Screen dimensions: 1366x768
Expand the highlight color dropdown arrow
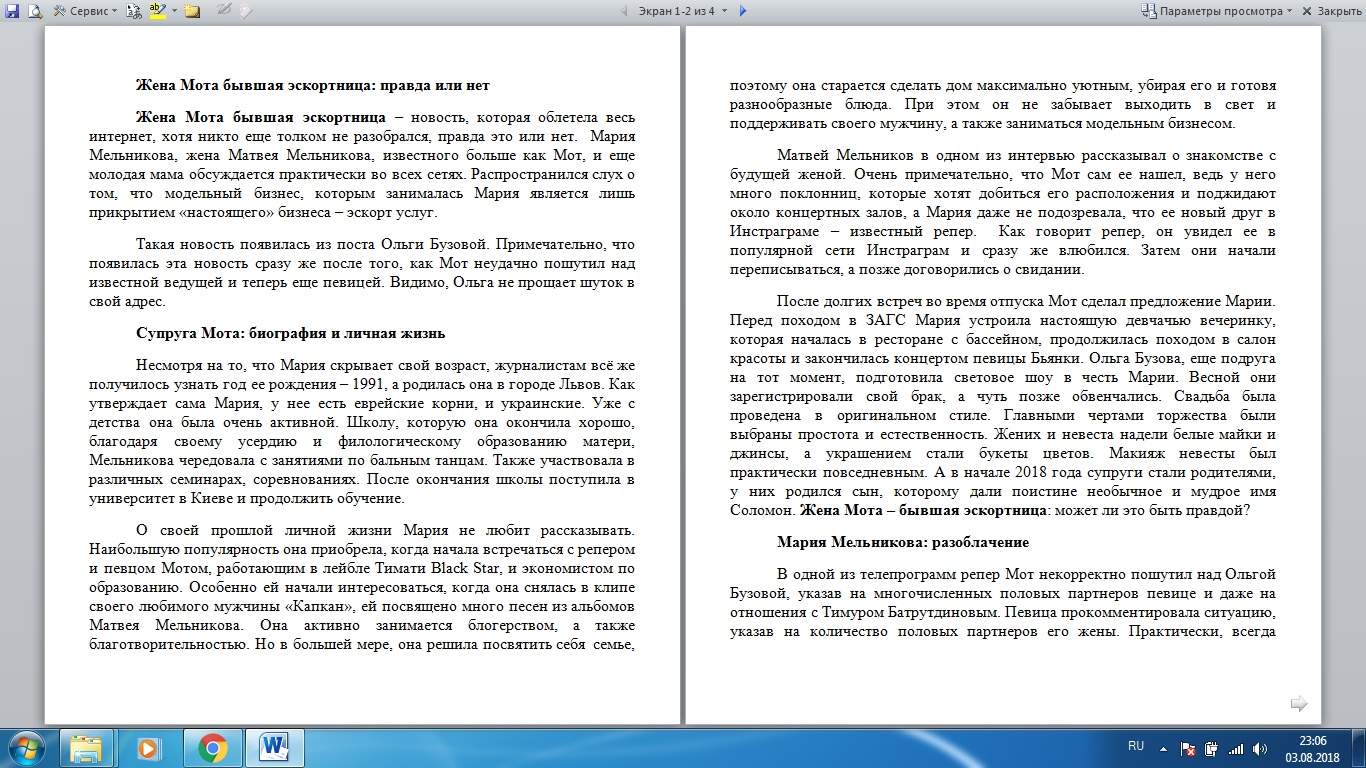coord(174,11)
